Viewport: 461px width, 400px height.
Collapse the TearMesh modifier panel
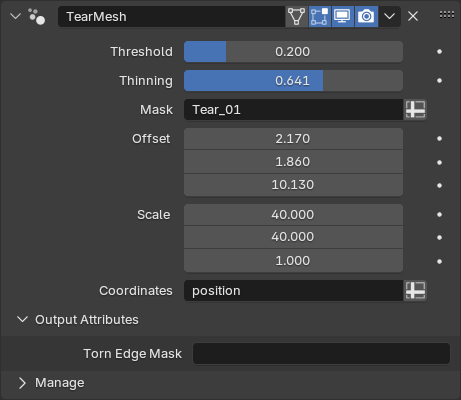click(15, 16)
